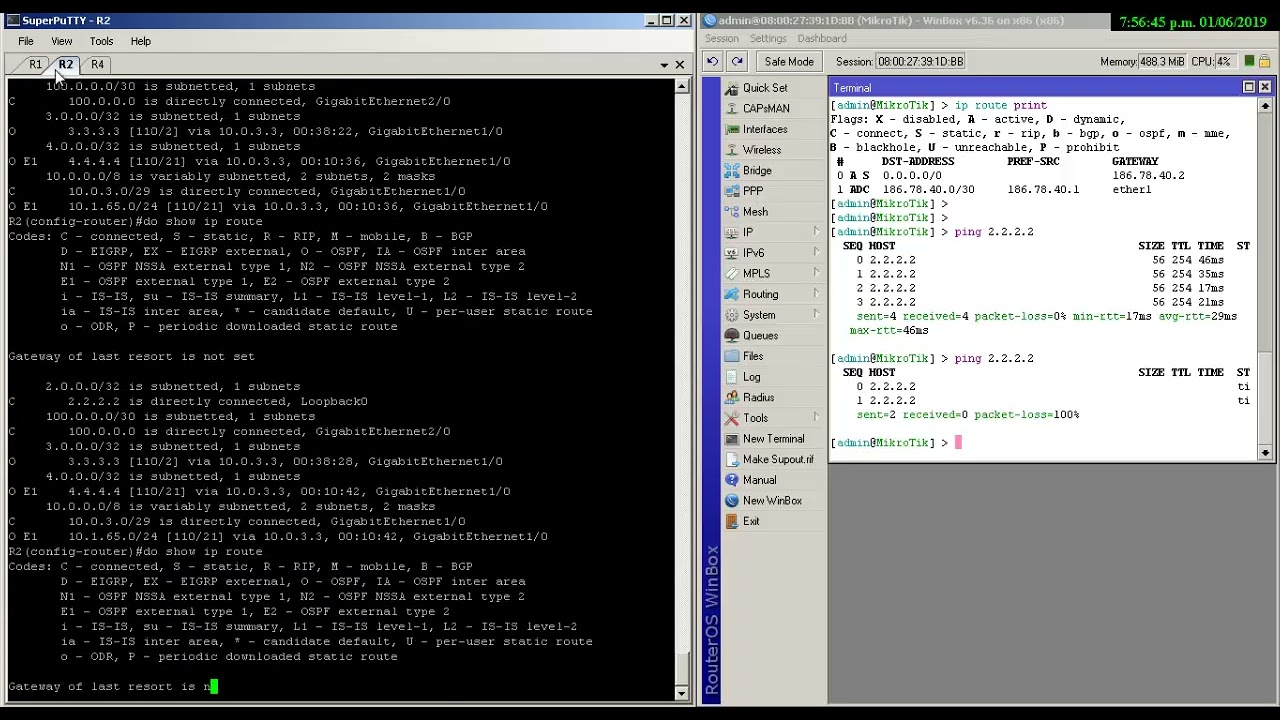Click the Manual help icon
This screenshot has height=720, width=1280.
point(732,480)
